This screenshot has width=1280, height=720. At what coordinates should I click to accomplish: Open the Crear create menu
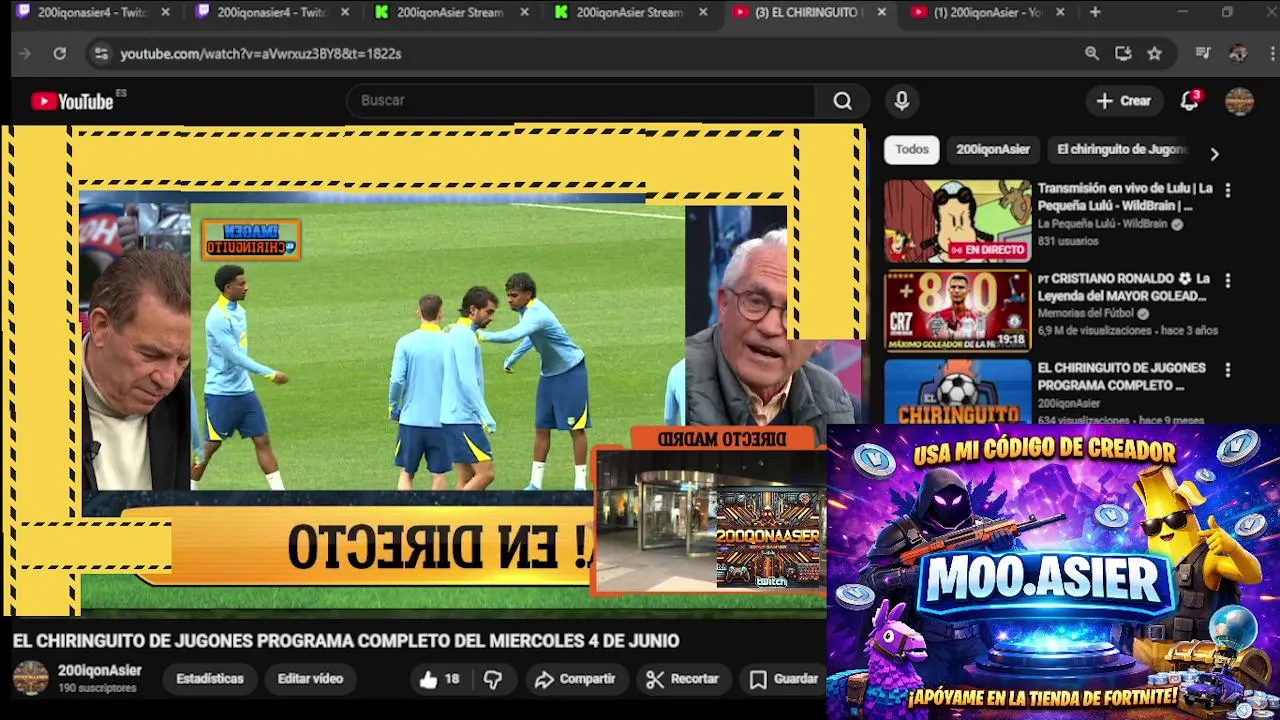tap(1124, 101)
